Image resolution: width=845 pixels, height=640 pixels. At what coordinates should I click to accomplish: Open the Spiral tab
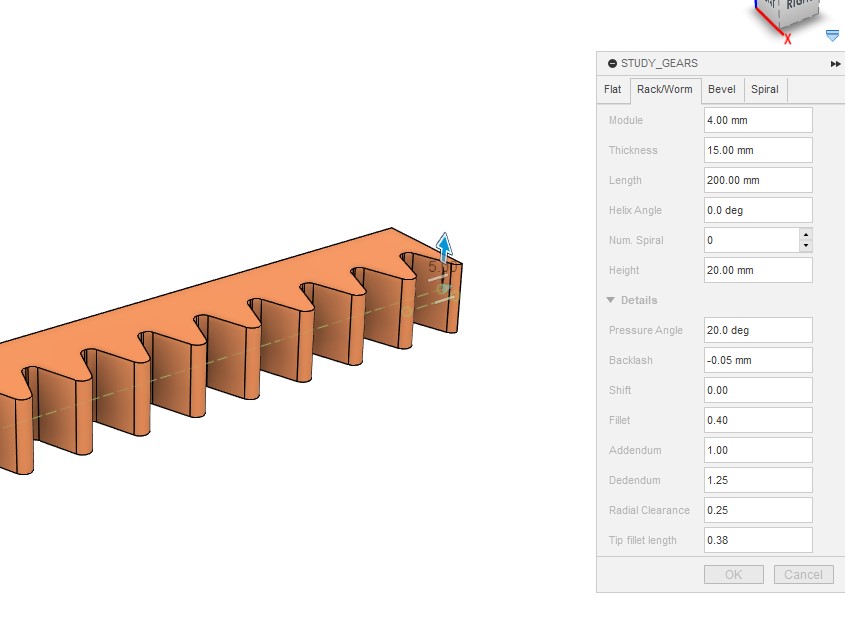764,90
